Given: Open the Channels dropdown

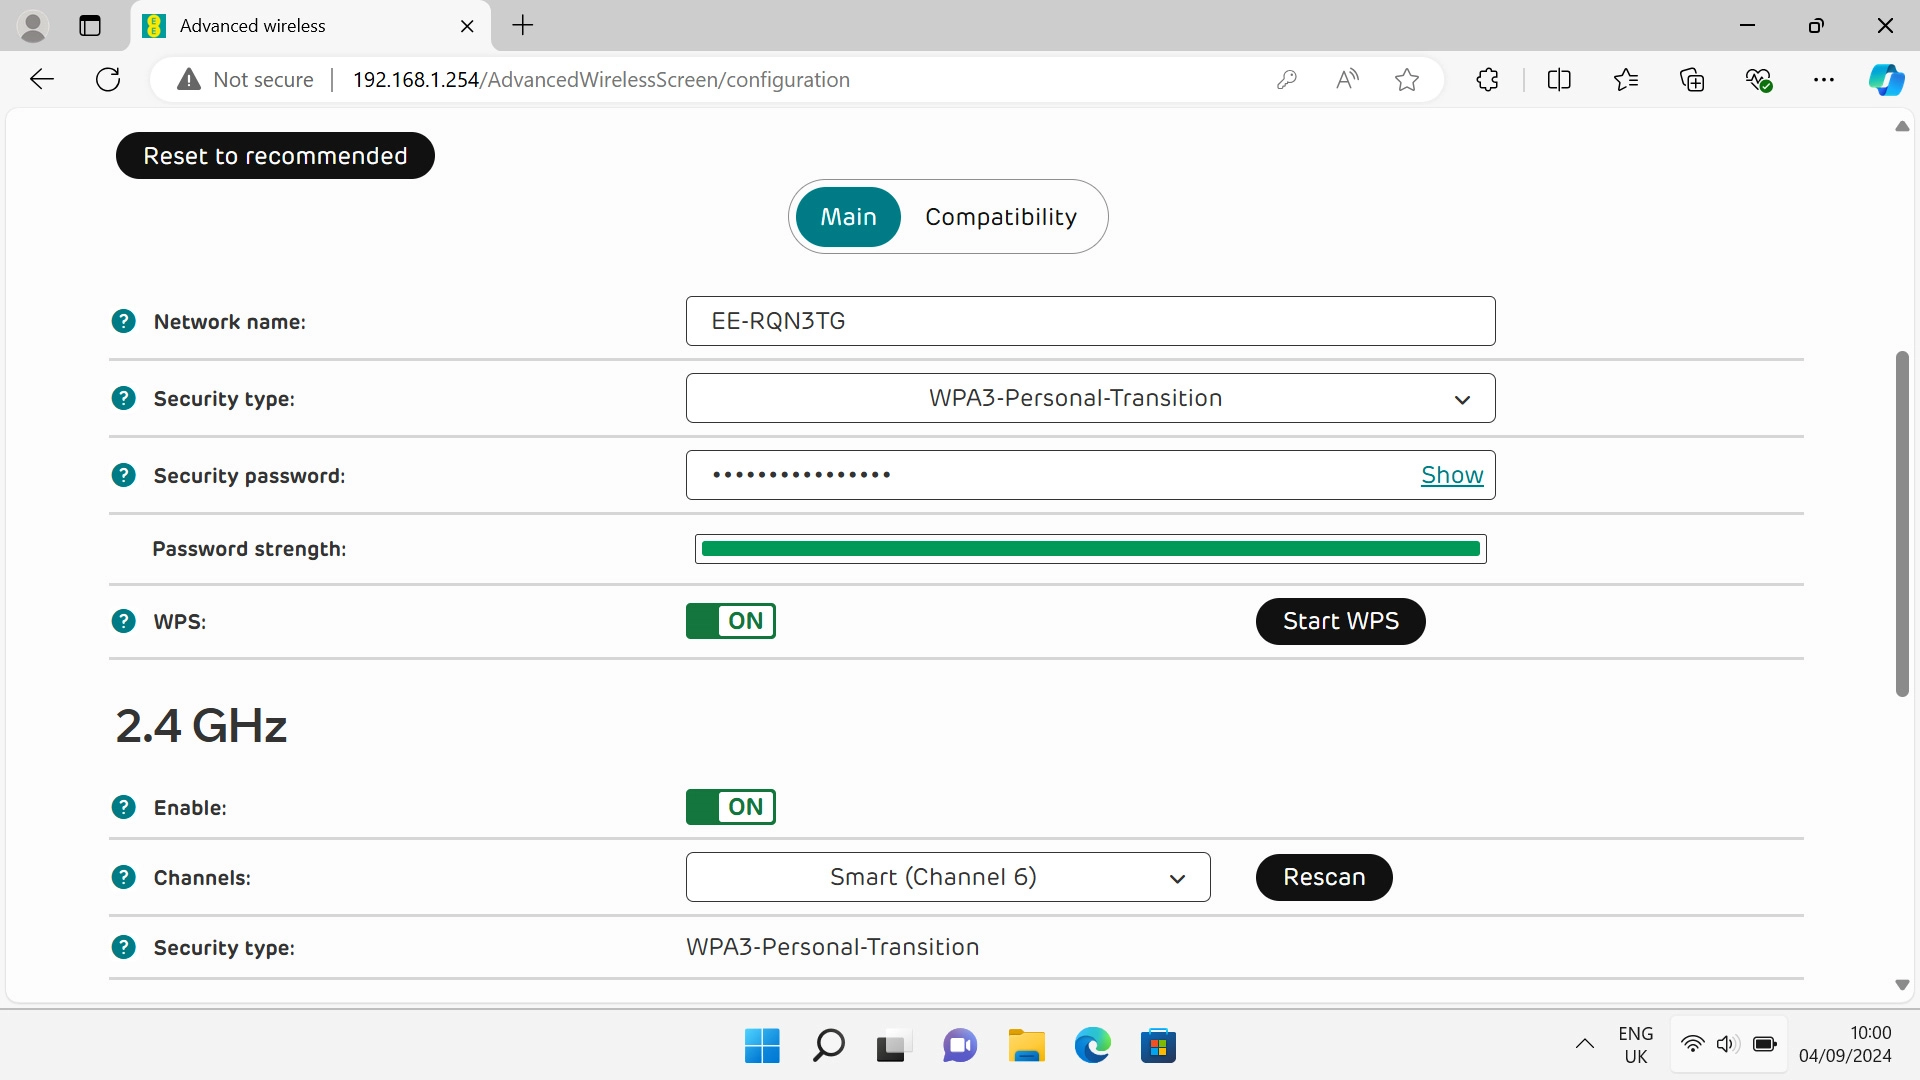Looking at the screenshot, I should 947,877.
